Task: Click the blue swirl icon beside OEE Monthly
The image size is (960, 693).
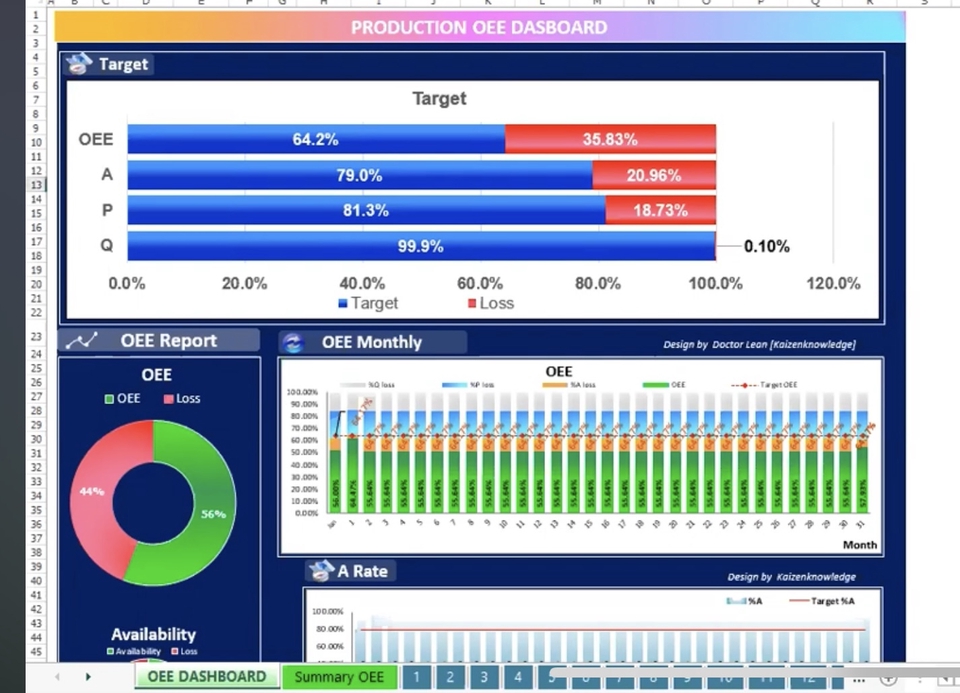Action: tap(293, 343)
